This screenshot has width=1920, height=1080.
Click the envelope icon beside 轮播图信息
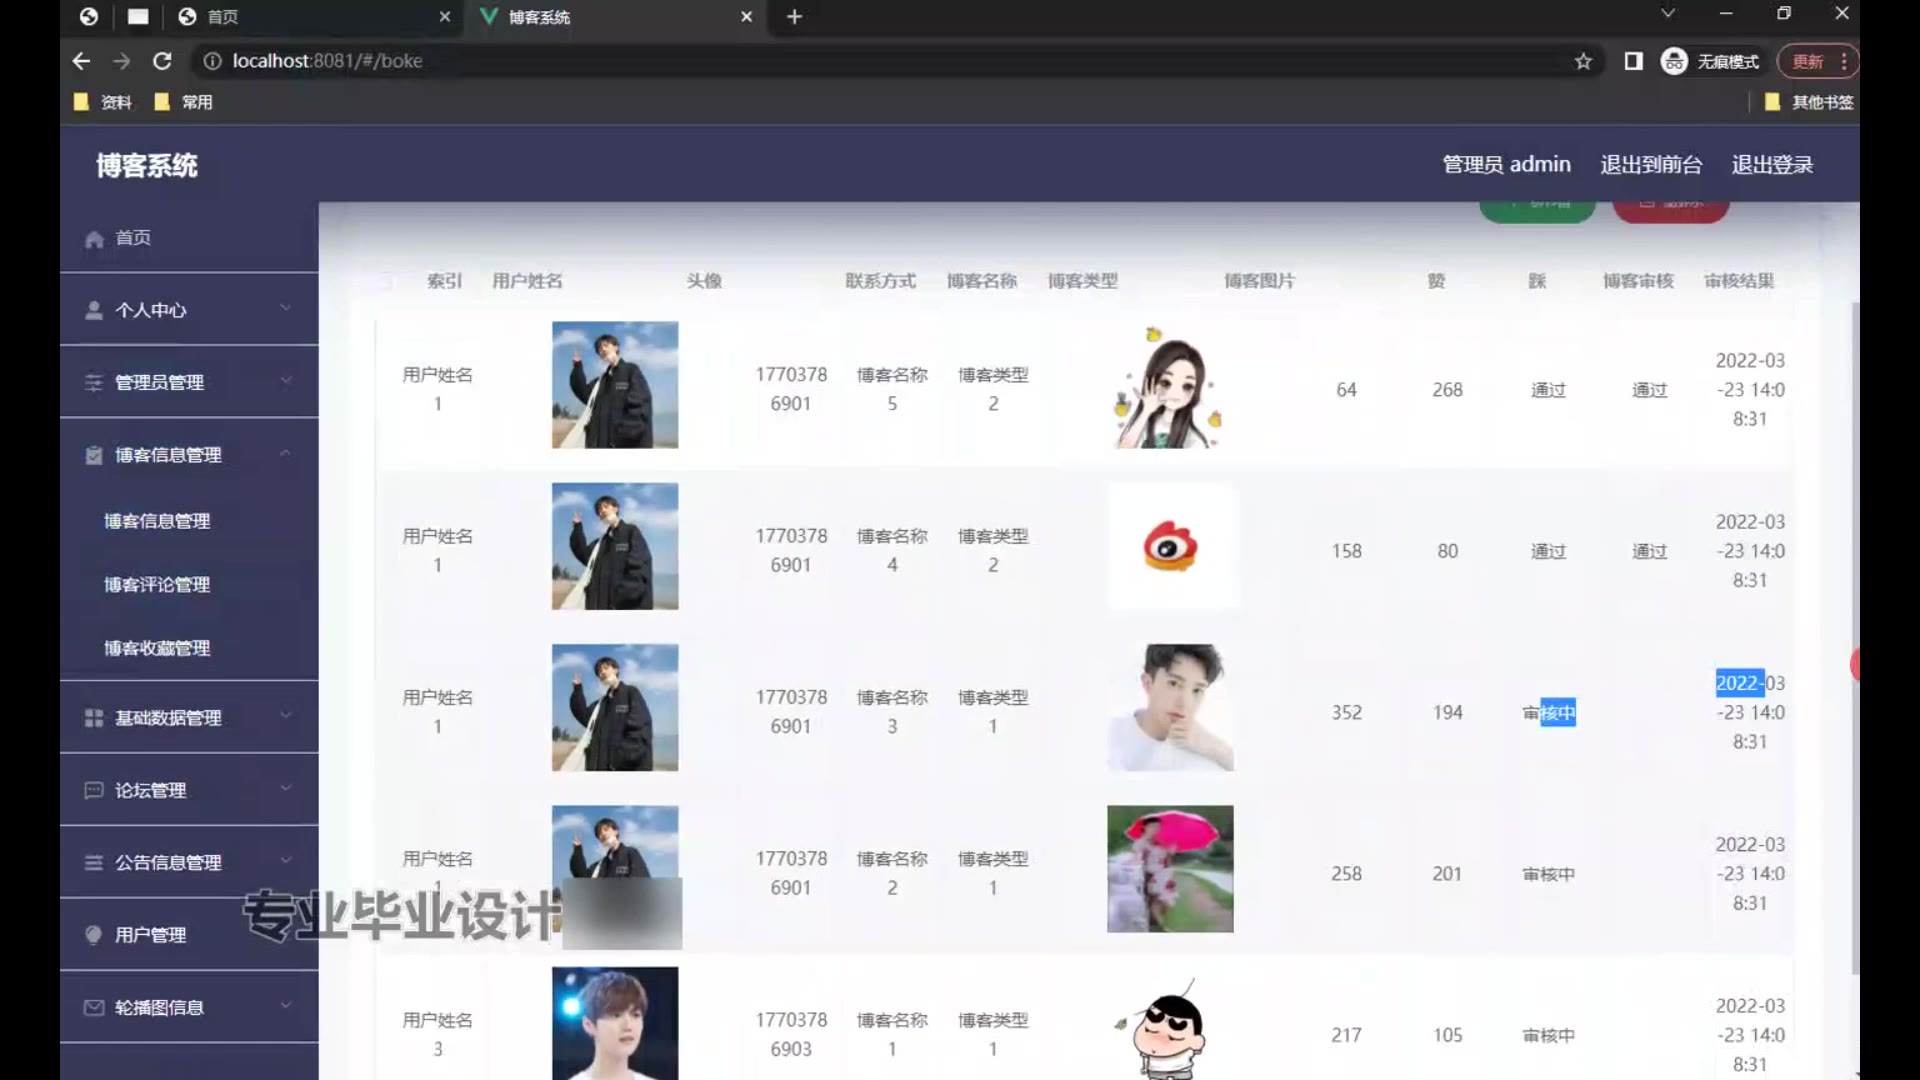pyautogui.click(x=94, y=1007)
